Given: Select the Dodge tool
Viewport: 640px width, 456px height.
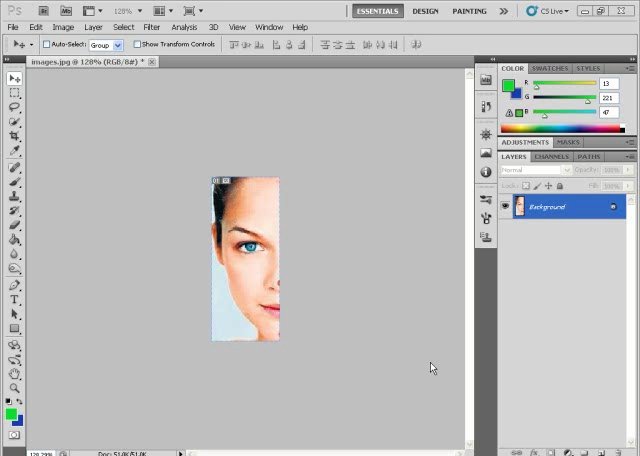Looking at the screenshot, I should [x=14, y=269].
